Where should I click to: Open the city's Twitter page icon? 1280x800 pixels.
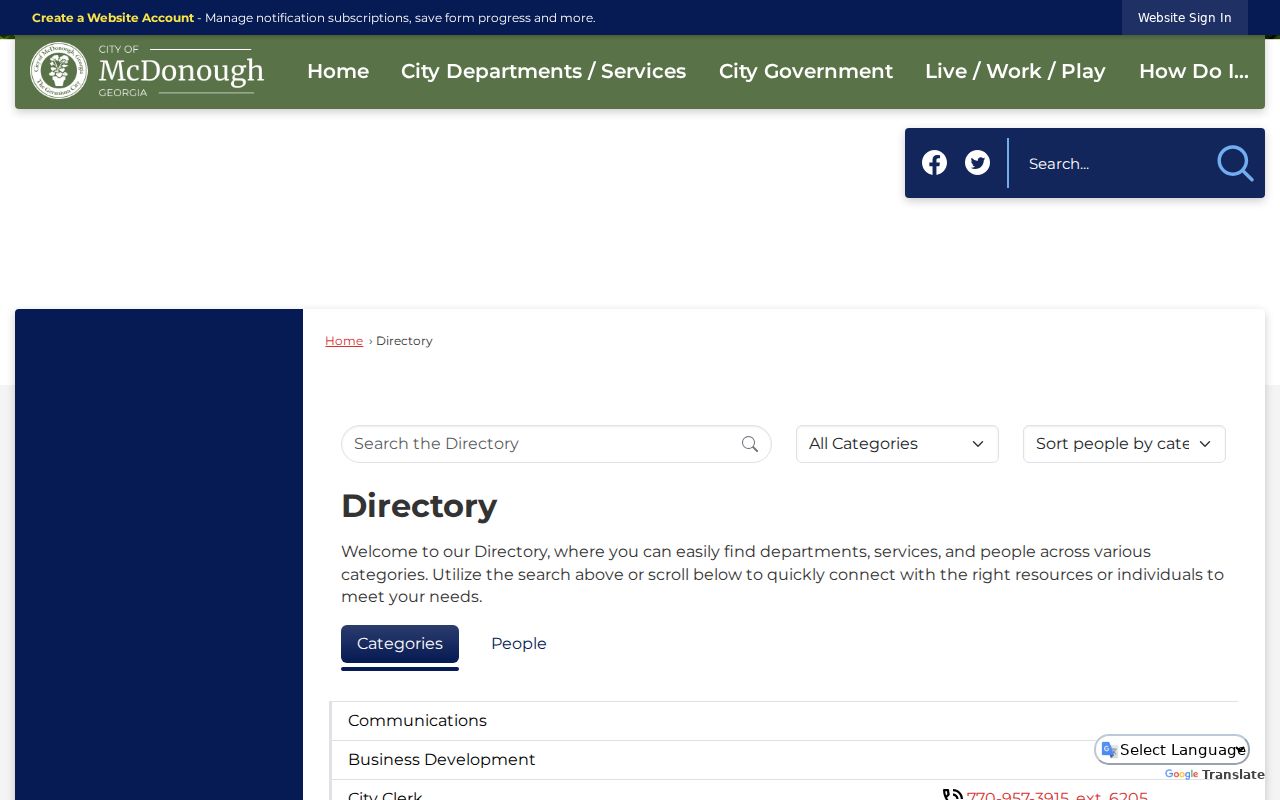point(977,163)
